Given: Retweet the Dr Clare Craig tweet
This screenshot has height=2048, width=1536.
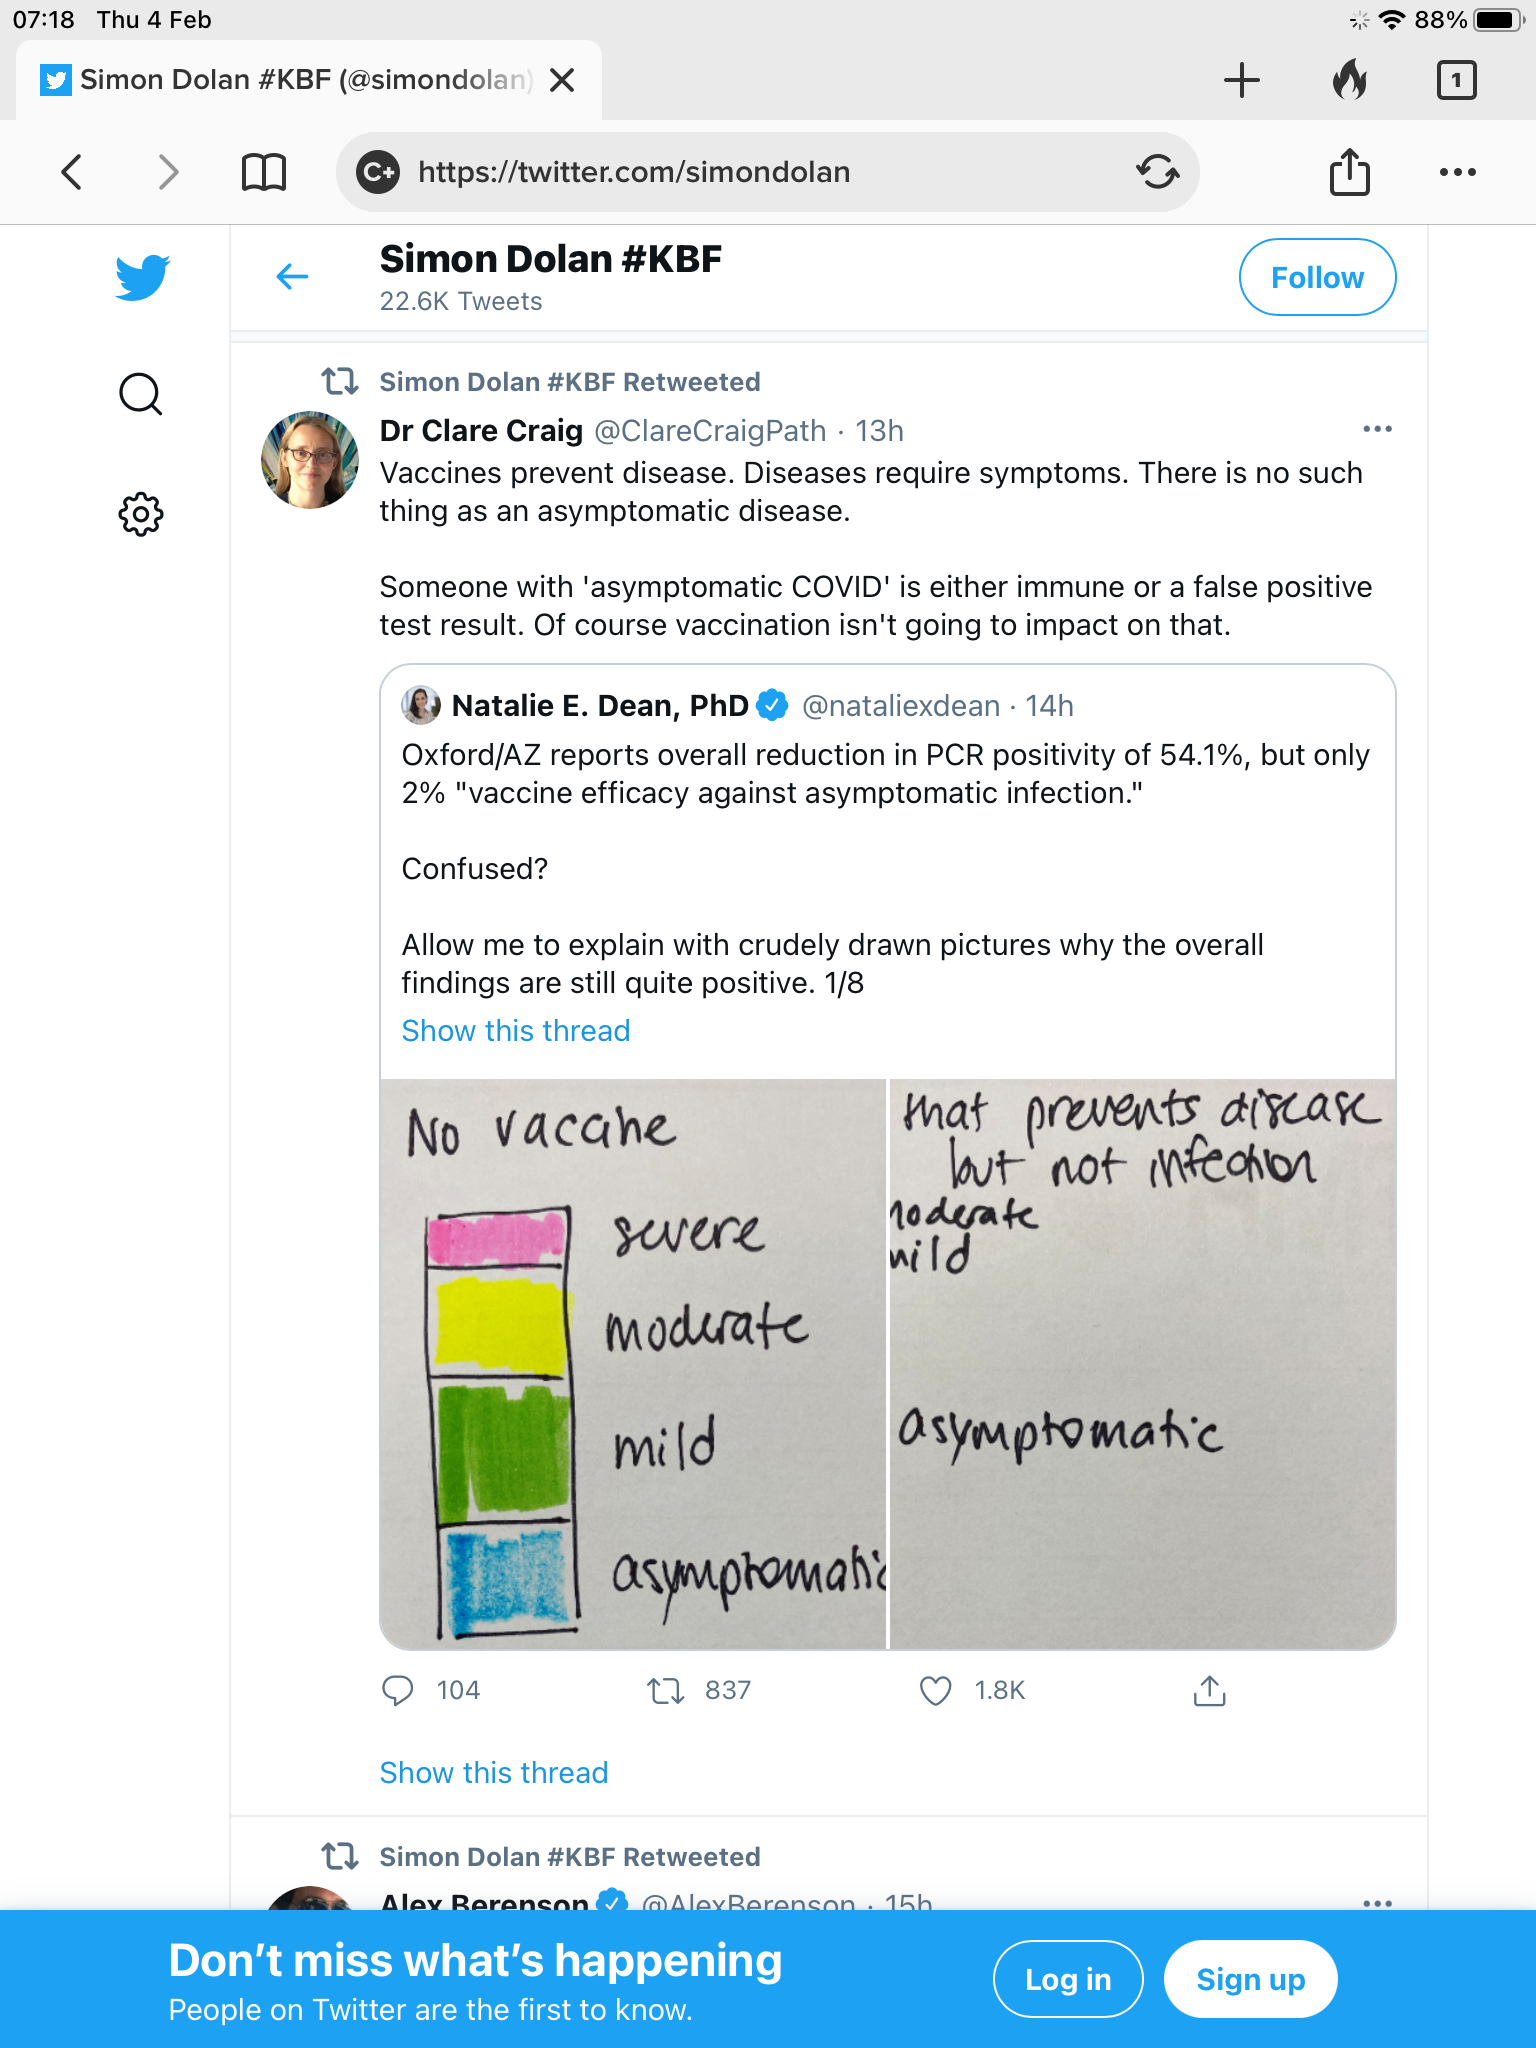Looking at the screenshot, I should pyautogui.click(x=665, y=1690).
